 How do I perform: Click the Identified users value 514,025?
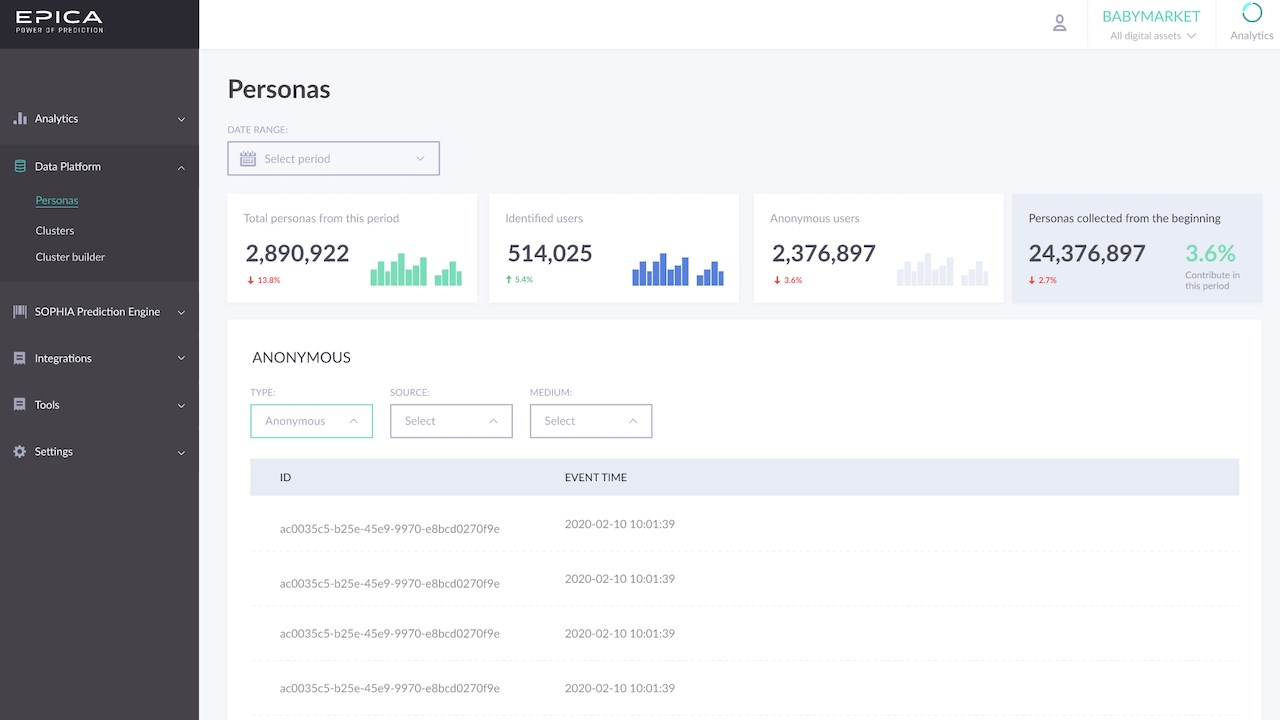pyautogui.click(x=549, y=253)
